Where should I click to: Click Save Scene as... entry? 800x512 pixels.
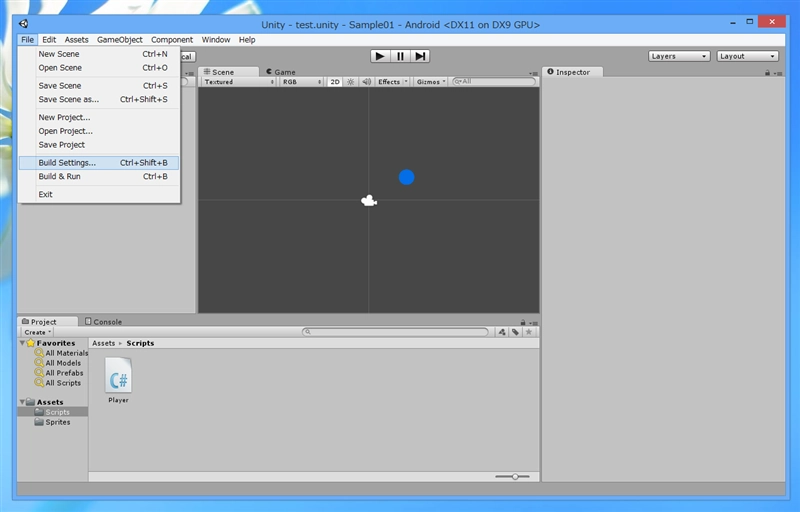click(99, 99)
